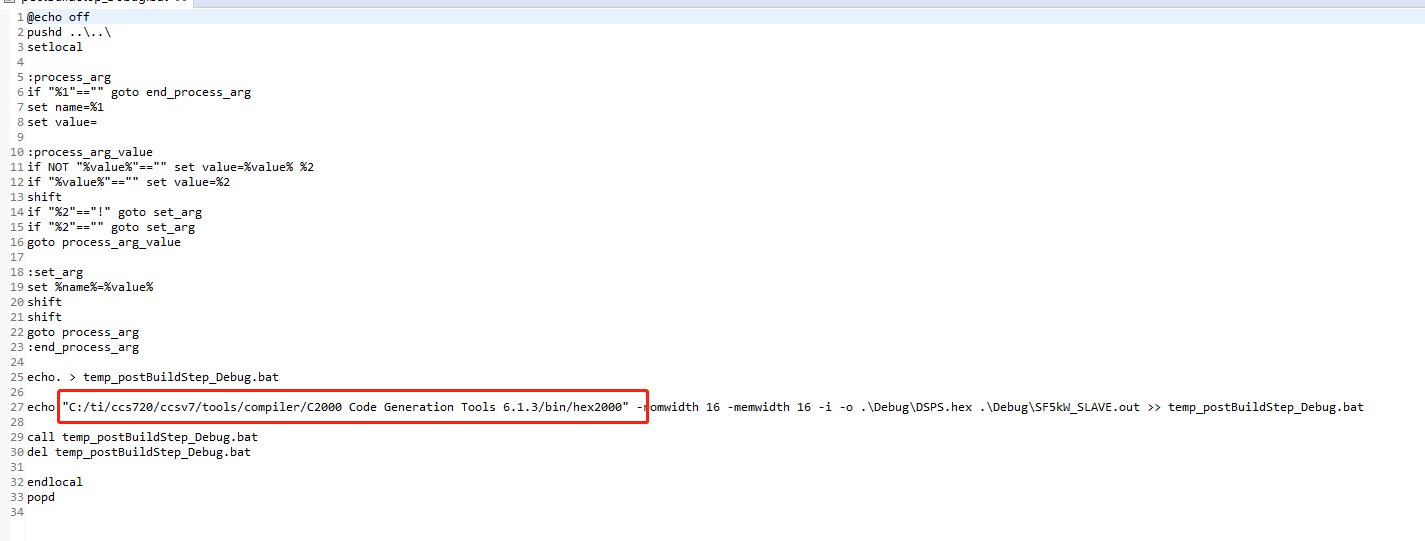The image size is (1425, 541).
Task: Click the ':end_process_arg' label on line 23
Action: tap(83, 347)
